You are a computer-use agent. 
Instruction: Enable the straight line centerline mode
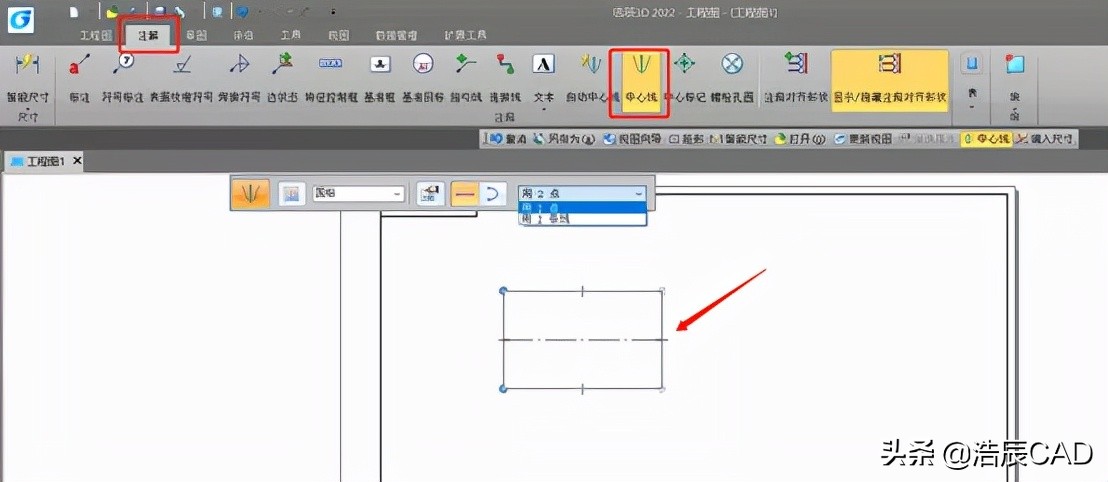tap(464, 193)
